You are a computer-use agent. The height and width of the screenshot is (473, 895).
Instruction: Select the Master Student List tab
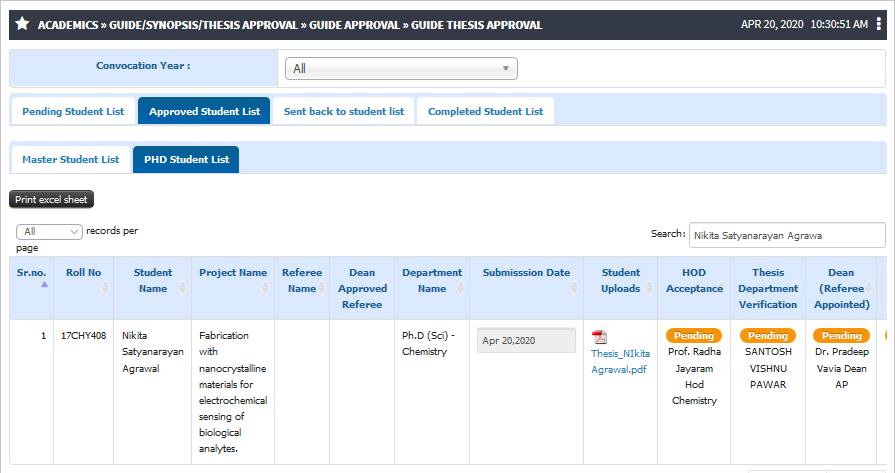71,160
